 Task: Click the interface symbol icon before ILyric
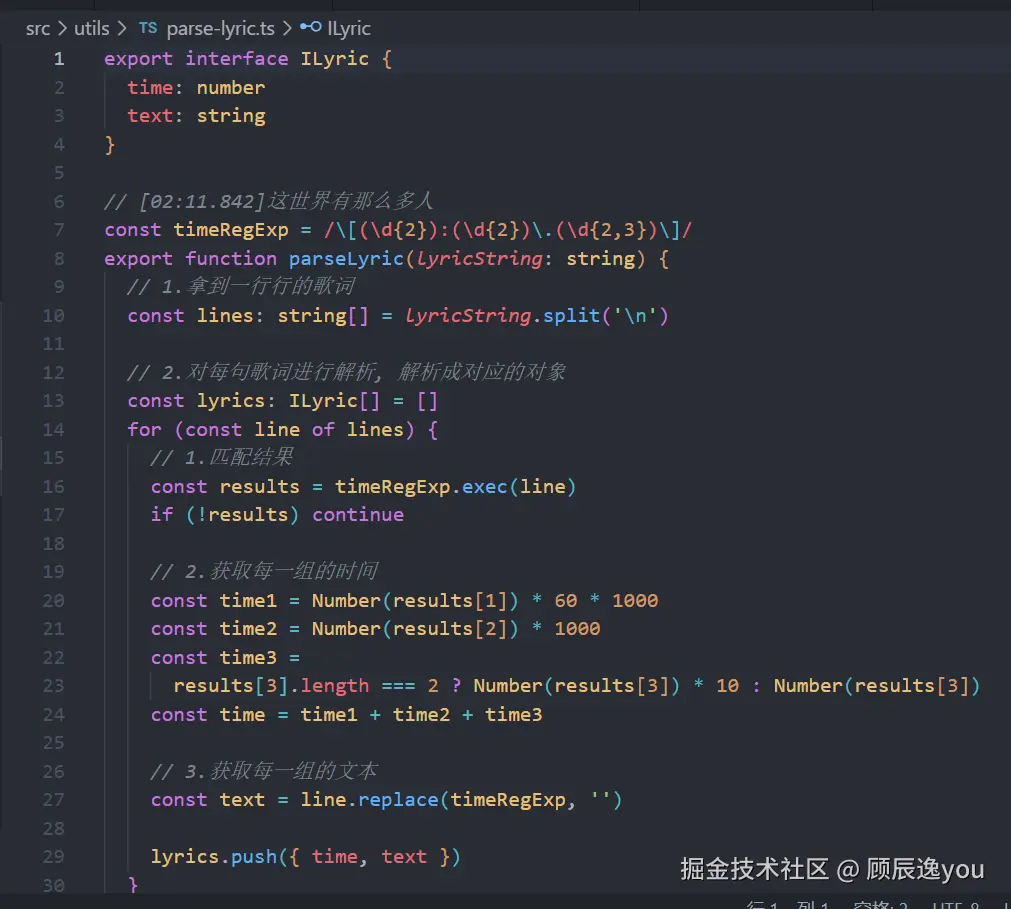311,27
